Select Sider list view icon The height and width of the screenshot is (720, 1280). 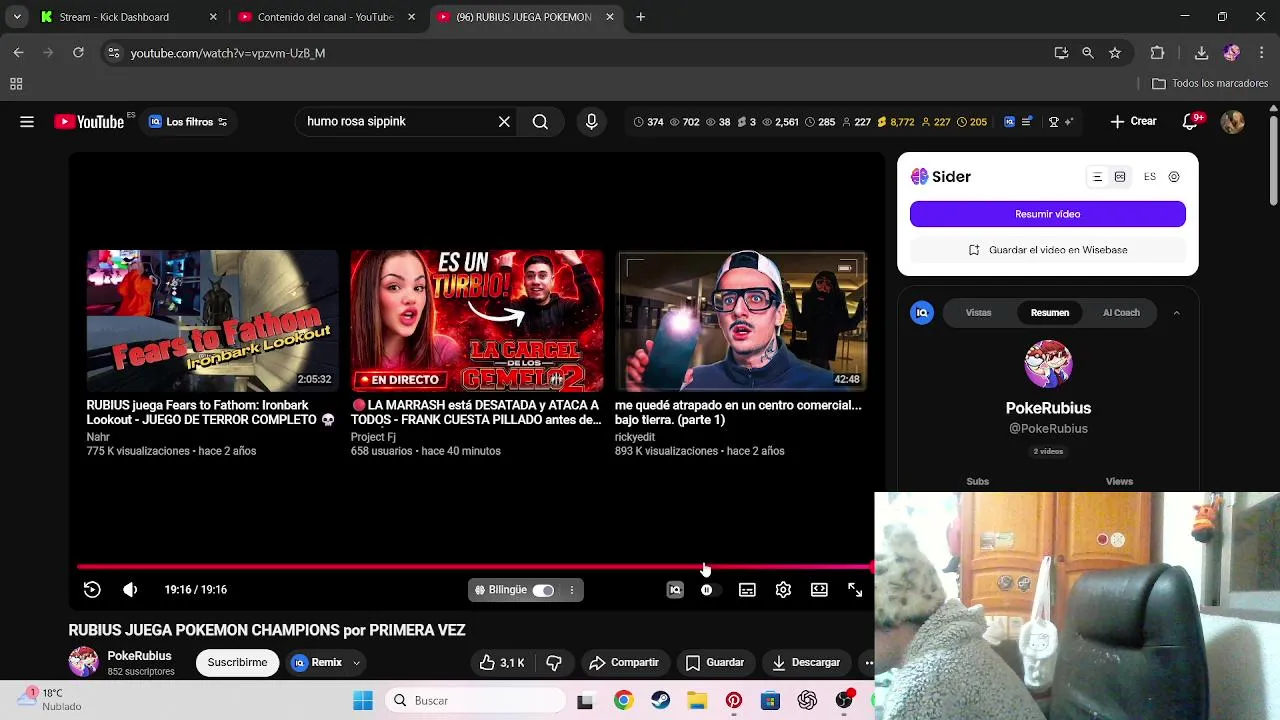[1097, 177]
